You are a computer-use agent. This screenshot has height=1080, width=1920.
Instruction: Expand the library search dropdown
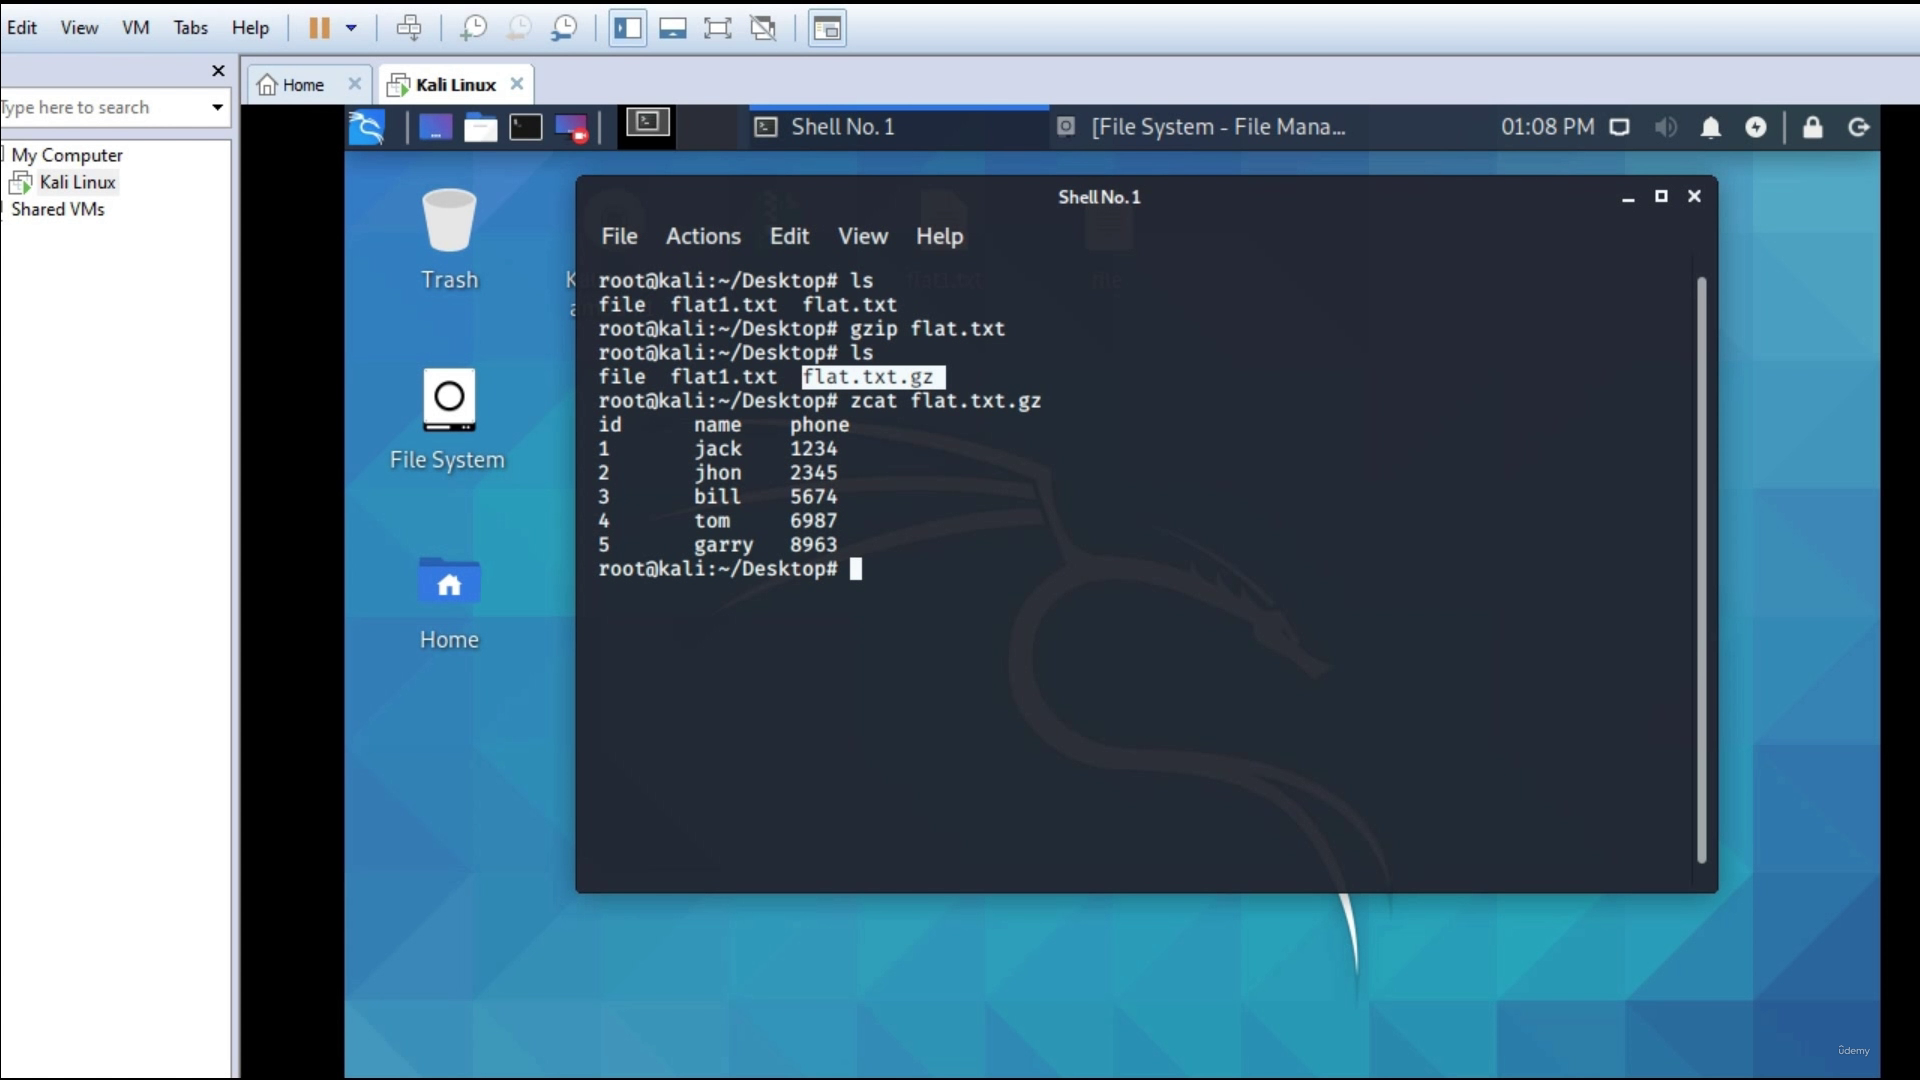tap(217, 107)
